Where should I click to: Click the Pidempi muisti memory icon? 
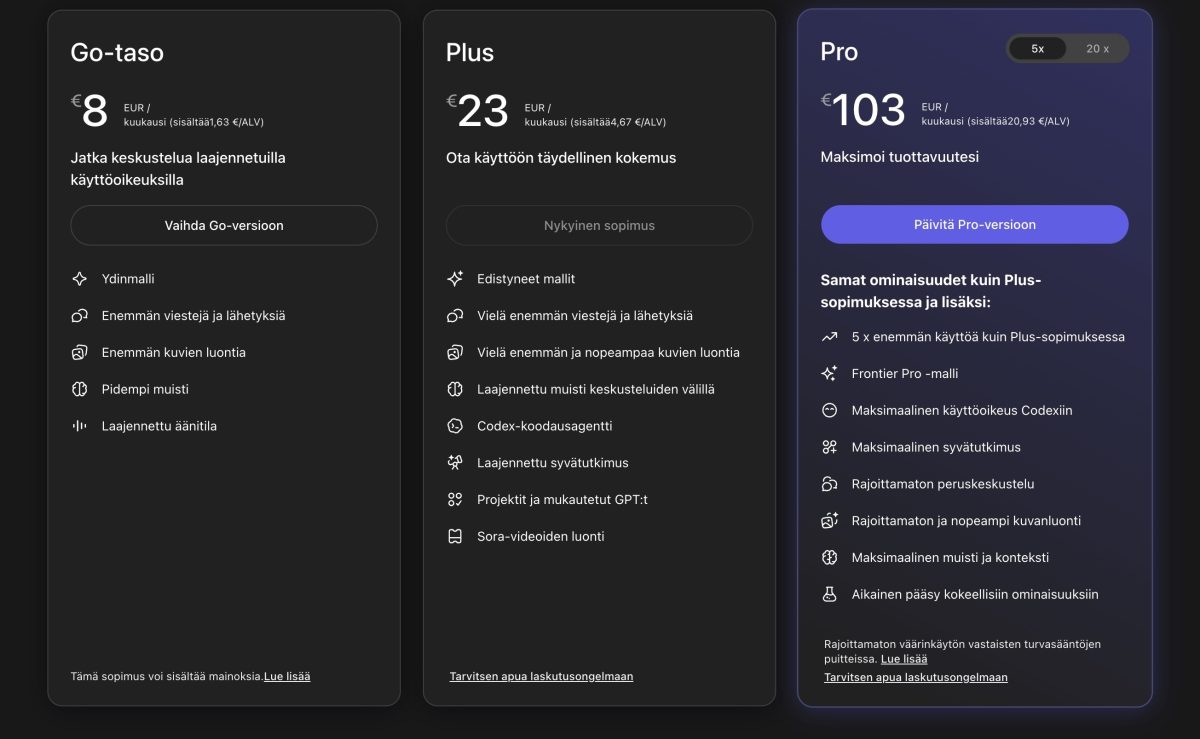pyautogui.click(x=81, y=389)
